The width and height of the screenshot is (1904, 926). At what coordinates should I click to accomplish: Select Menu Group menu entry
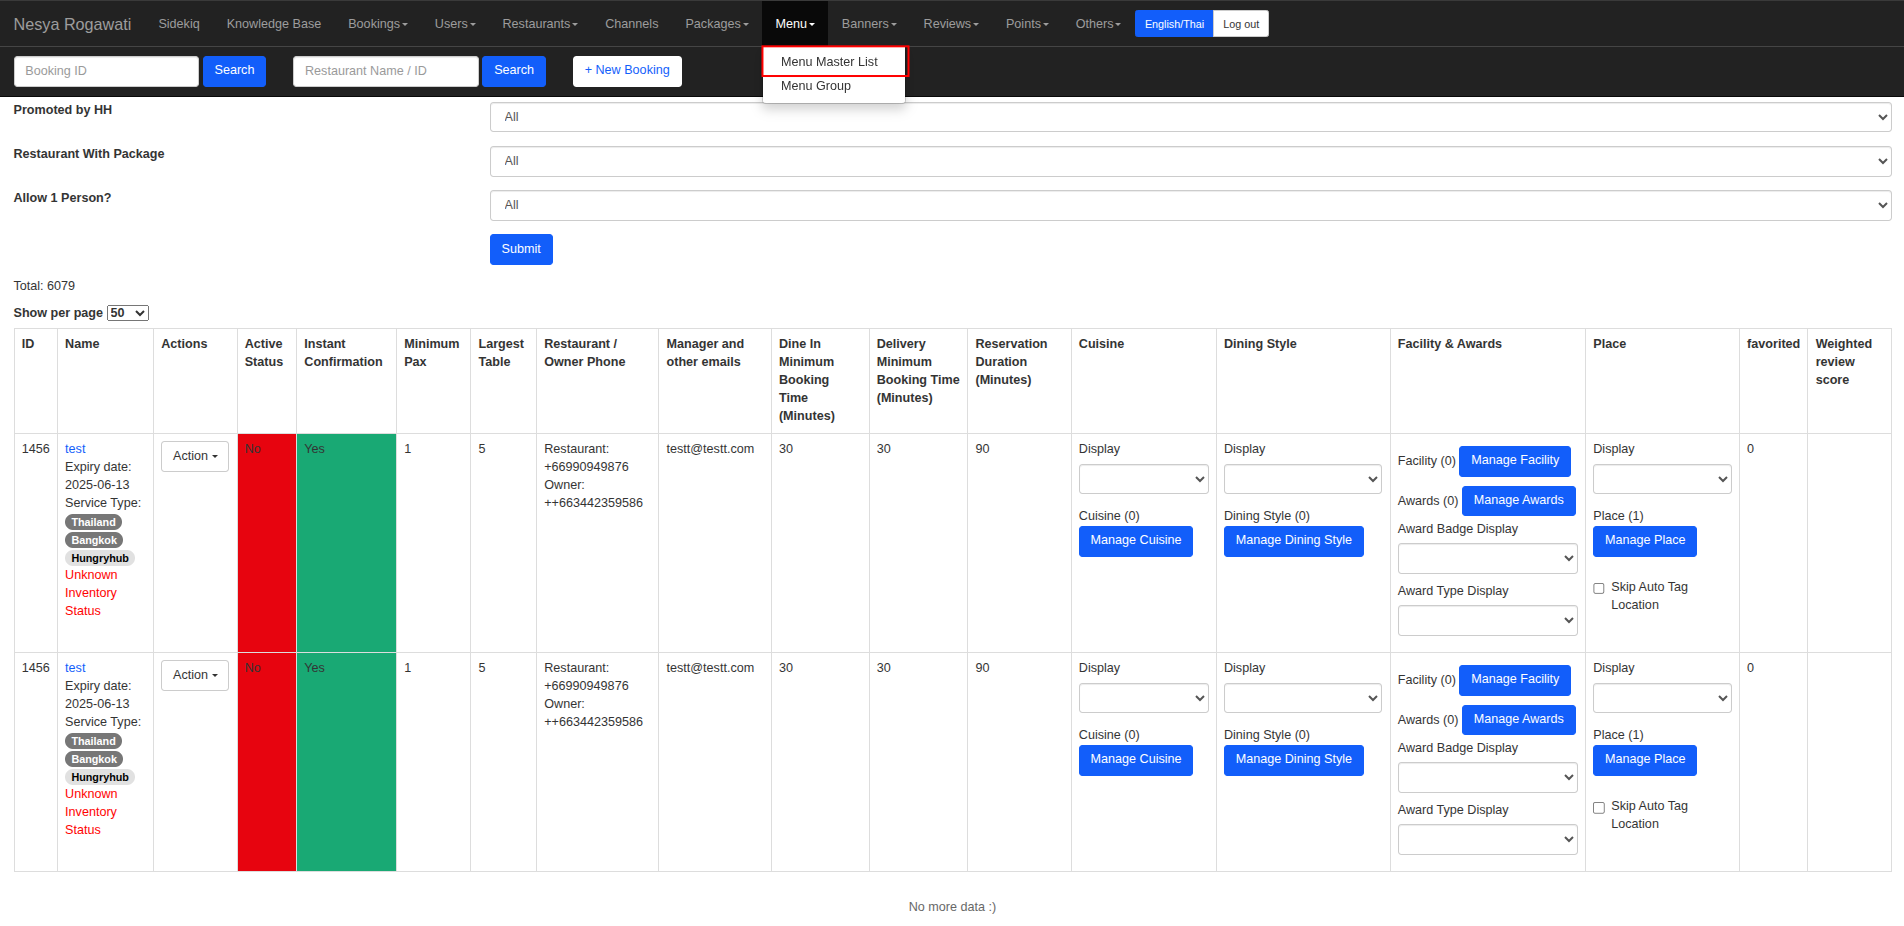click(x=816, y=86)
